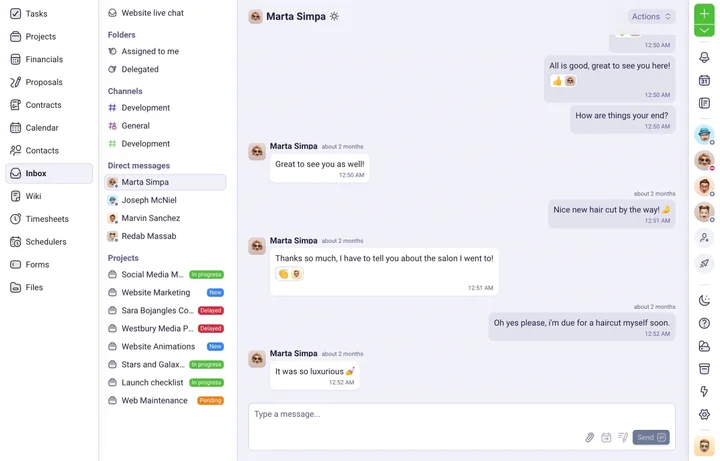This screenshot has width=720, height=461.
Task: Toggle the clapping hands reaction
Action: [283, 274]
